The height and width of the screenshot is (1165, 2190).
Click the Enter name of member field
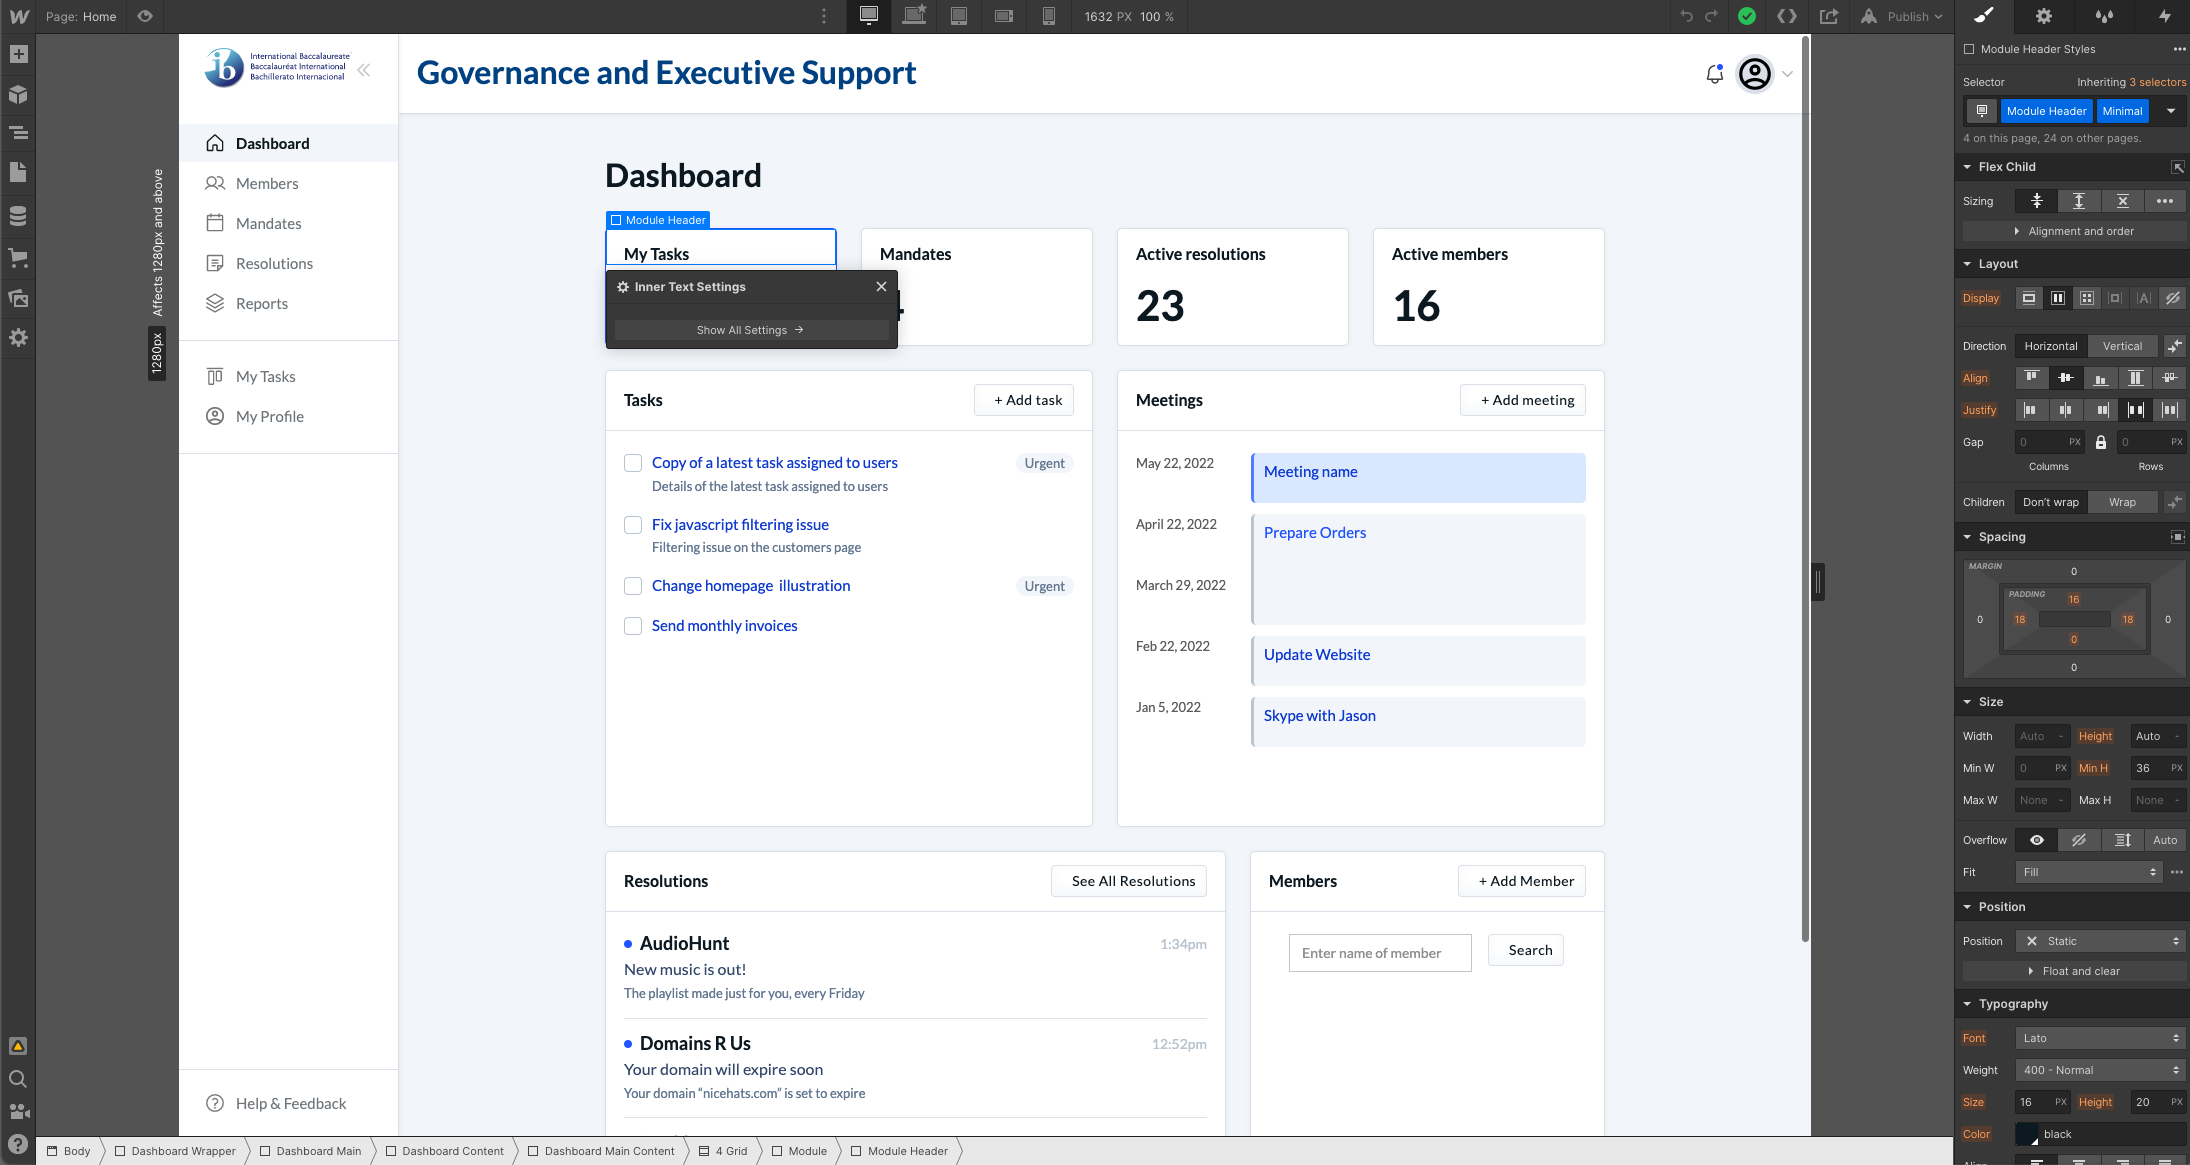[x=1379, y=953]
